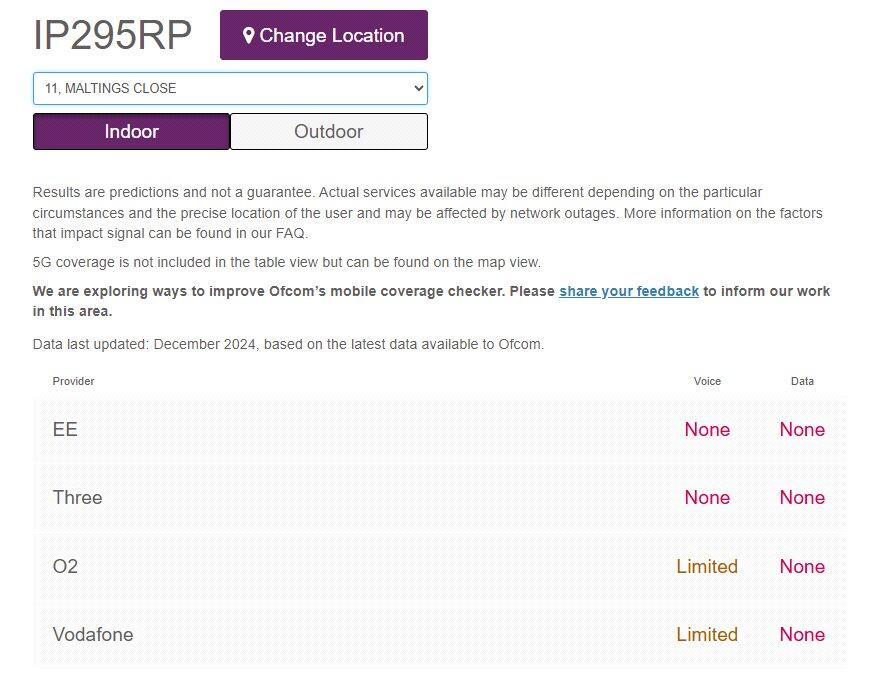
Task: Click the address selector's chevron arrow
Action: (418, 88)
